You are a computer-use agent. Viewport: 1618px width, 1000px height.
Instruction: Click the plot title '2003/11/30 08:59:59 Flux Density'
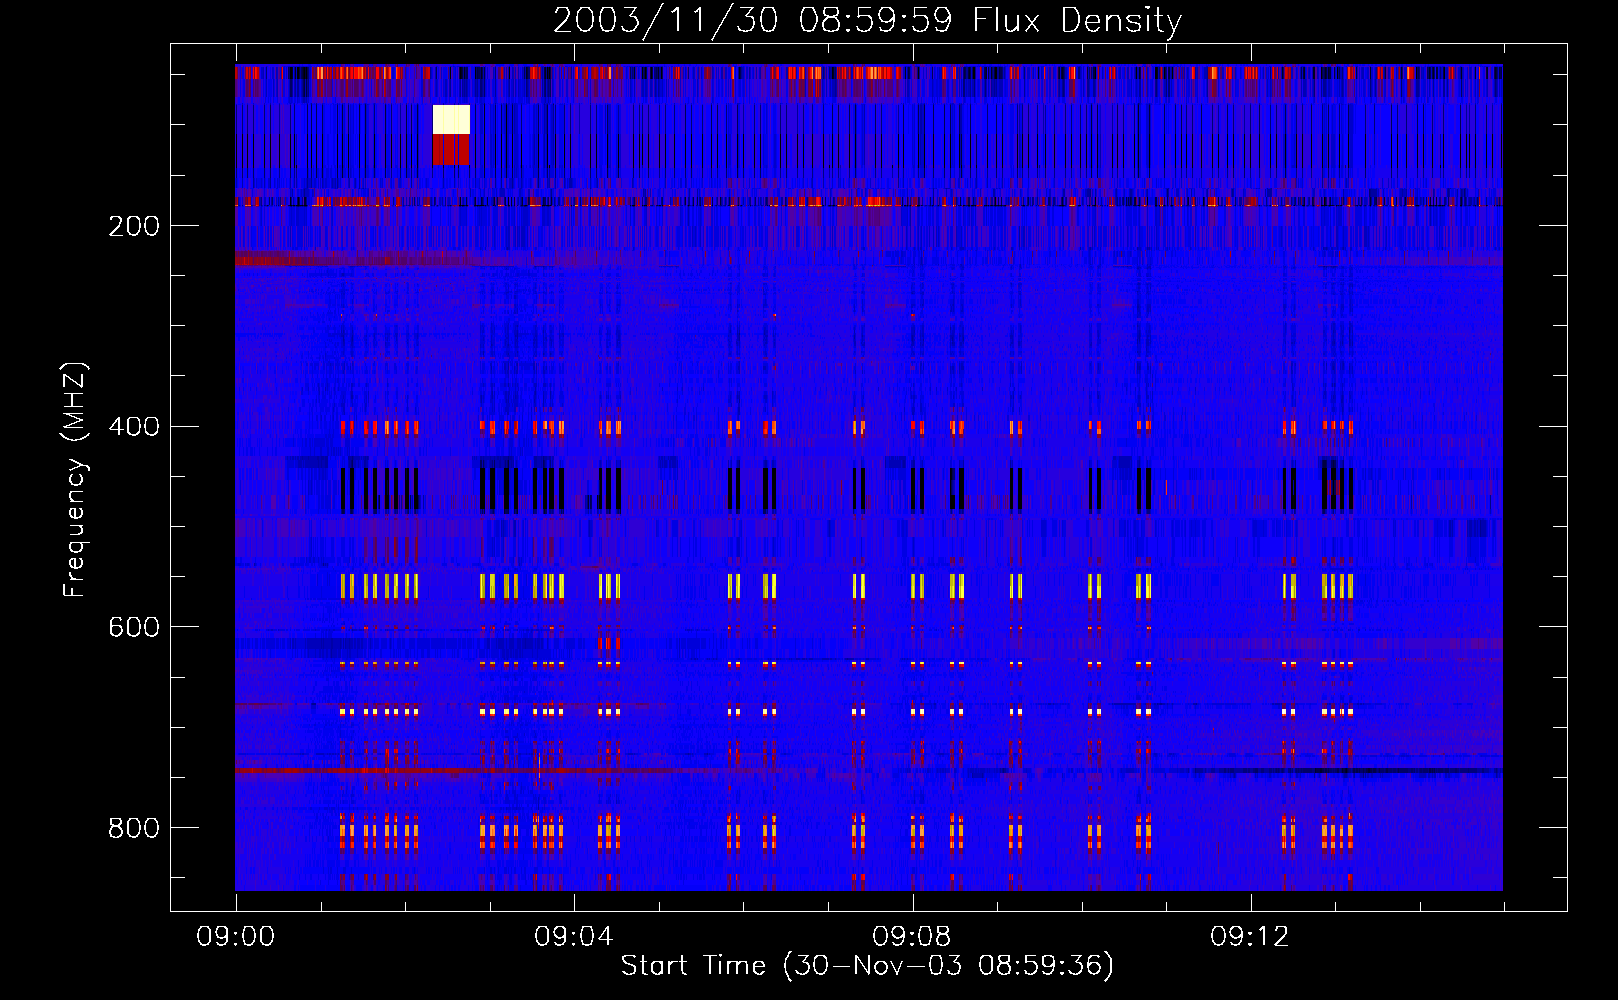tap(867, 20)
